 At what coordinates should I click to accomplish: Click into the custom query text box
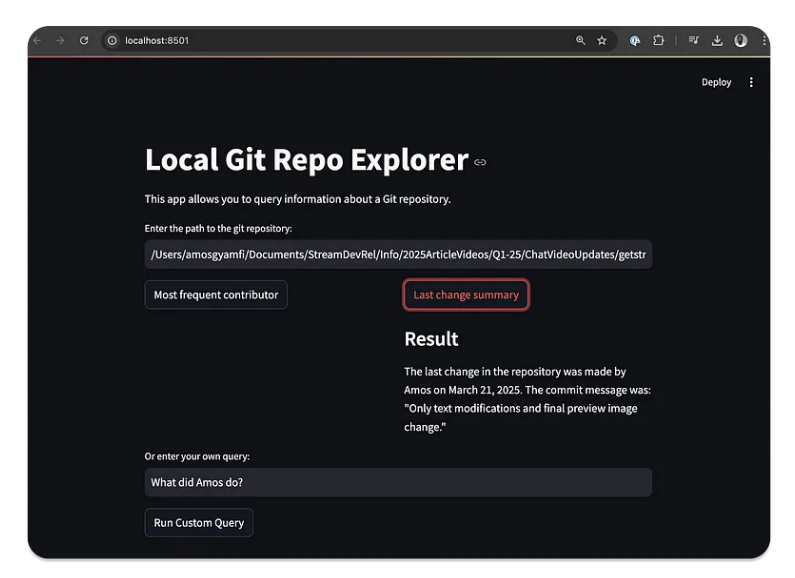point(398,483)
